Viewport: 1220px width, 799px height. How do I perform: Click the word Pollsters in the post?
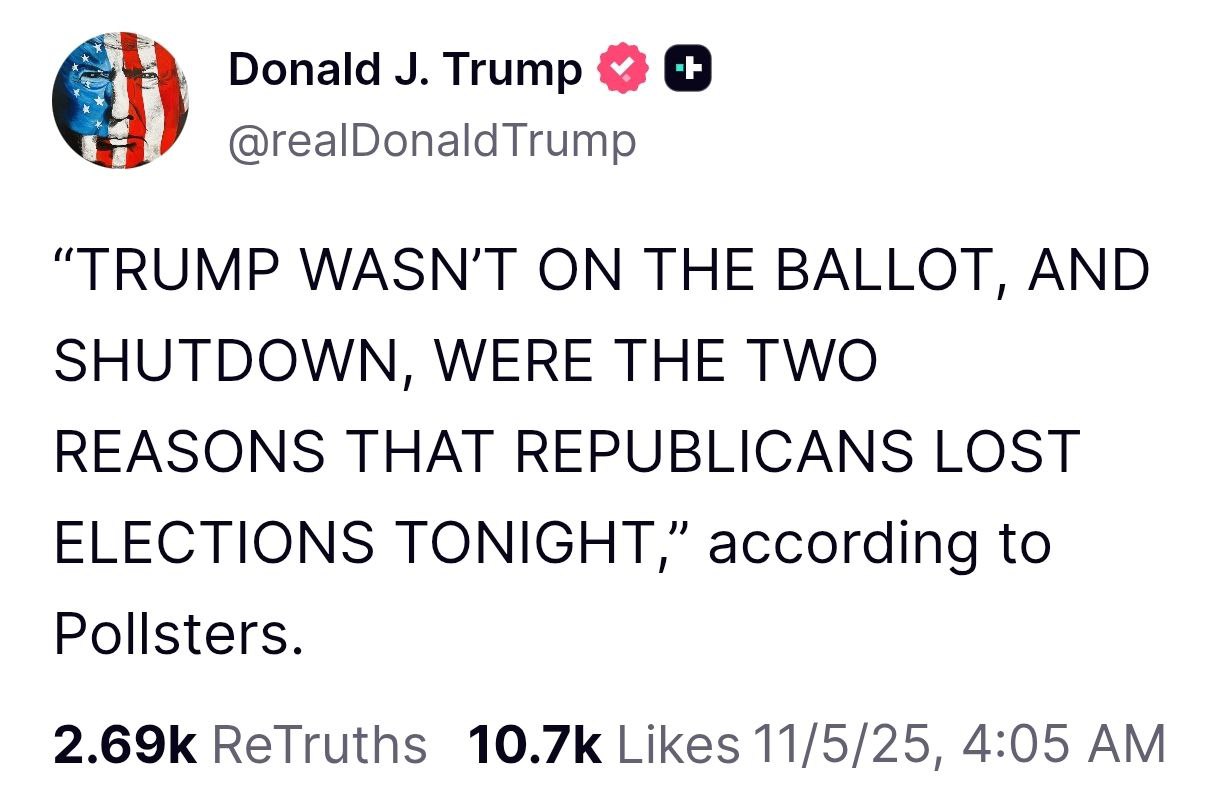pyautogui.click(x=176, y=633)
